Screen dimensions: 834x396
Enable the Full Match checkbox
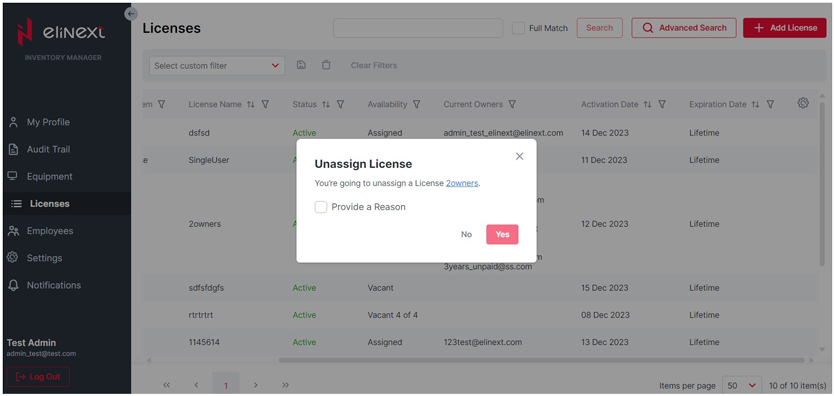[518, 28]
